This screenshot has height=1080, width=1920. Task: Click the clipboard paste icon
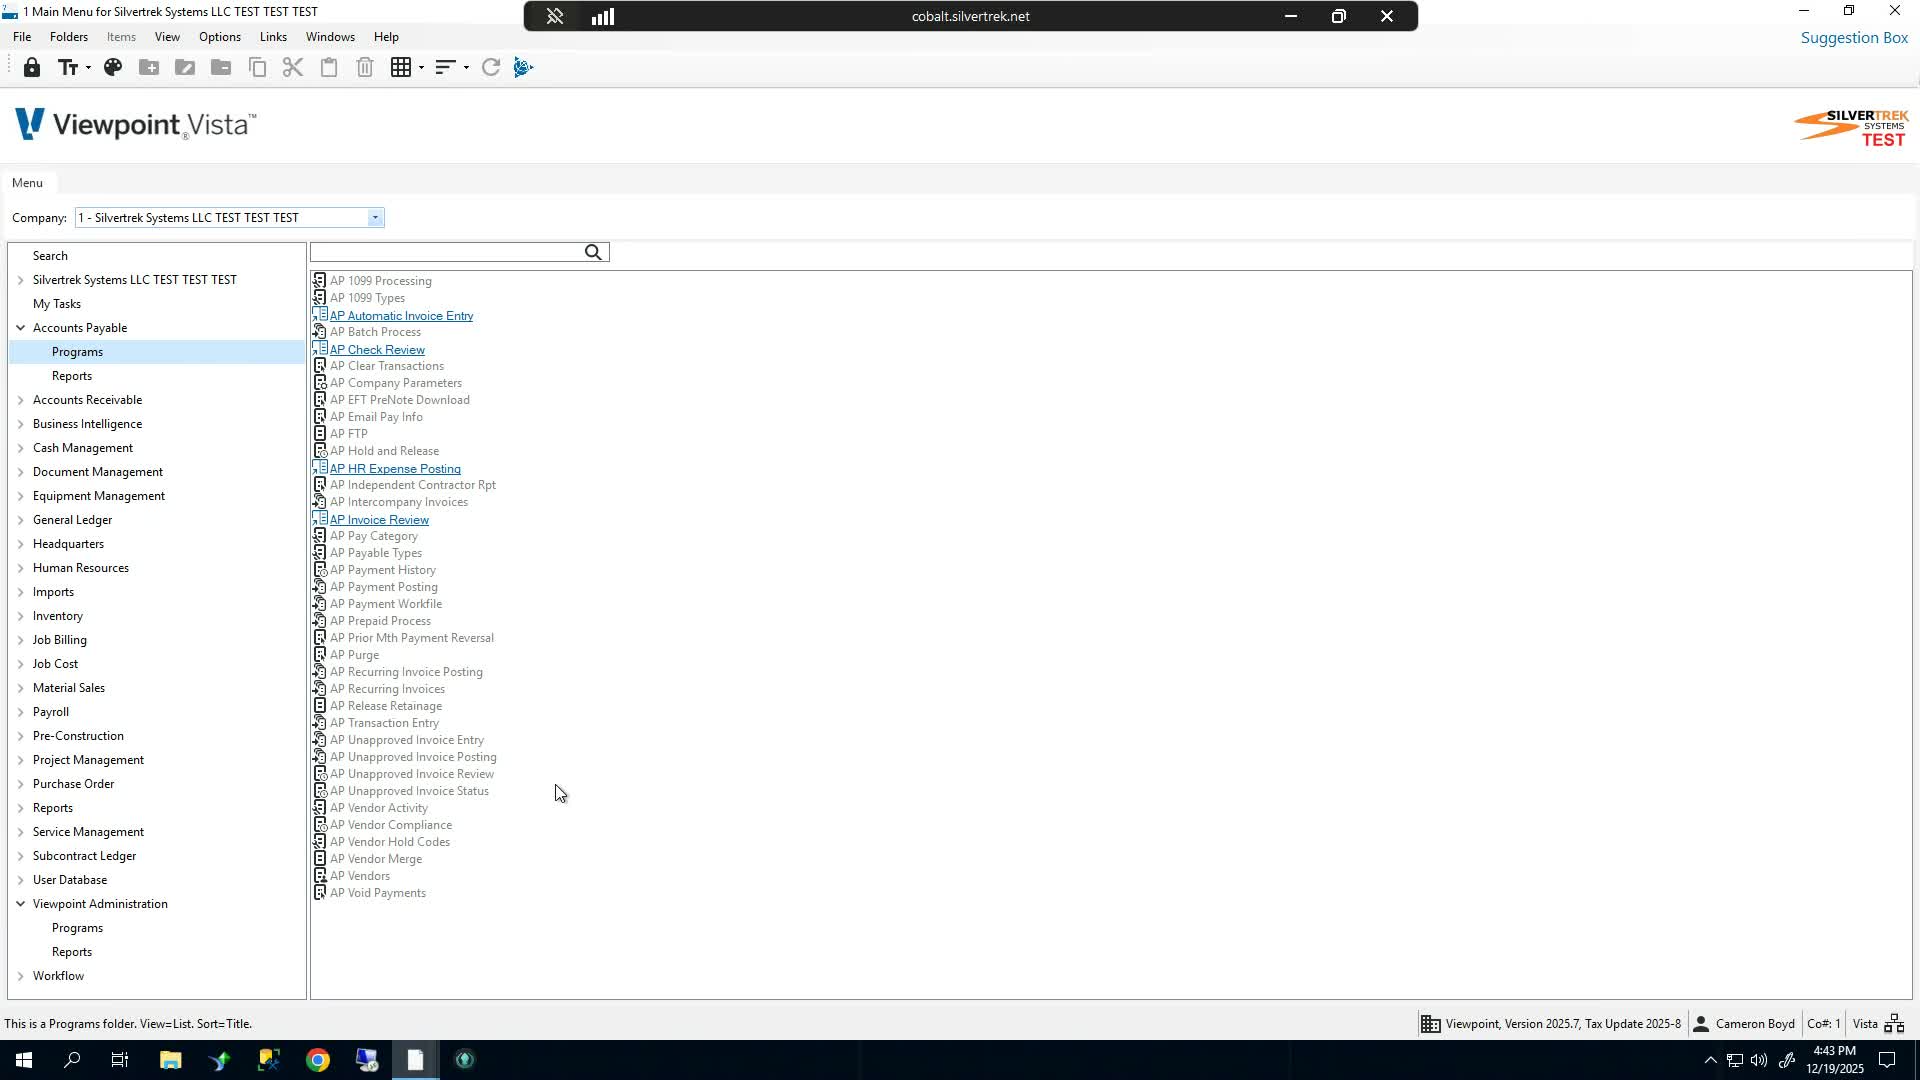329,67
